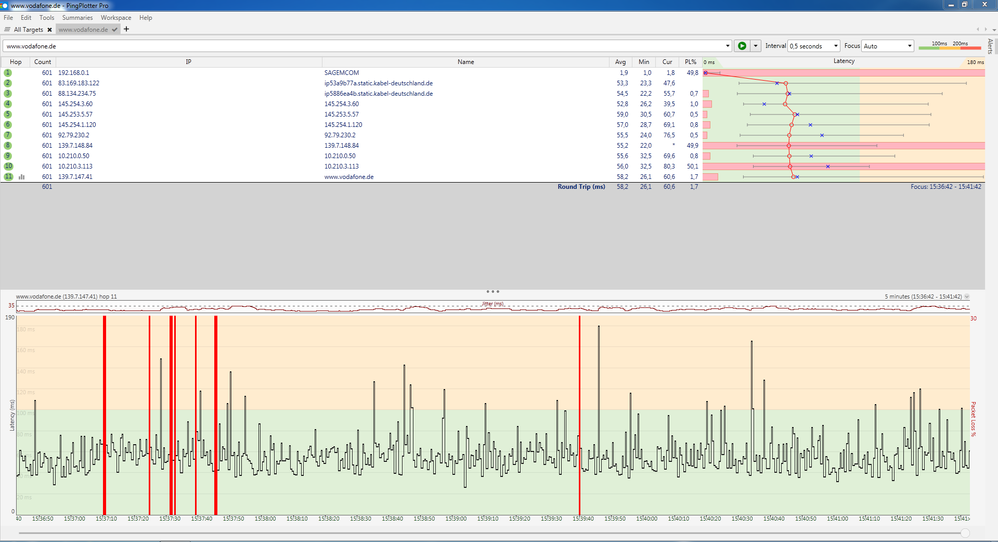Image resolution: width=998 pixels, height=542 pixels.
Task: Select ip53a9b77a.static.kabel-deutschland.de name
Action: tap(379, 83)
